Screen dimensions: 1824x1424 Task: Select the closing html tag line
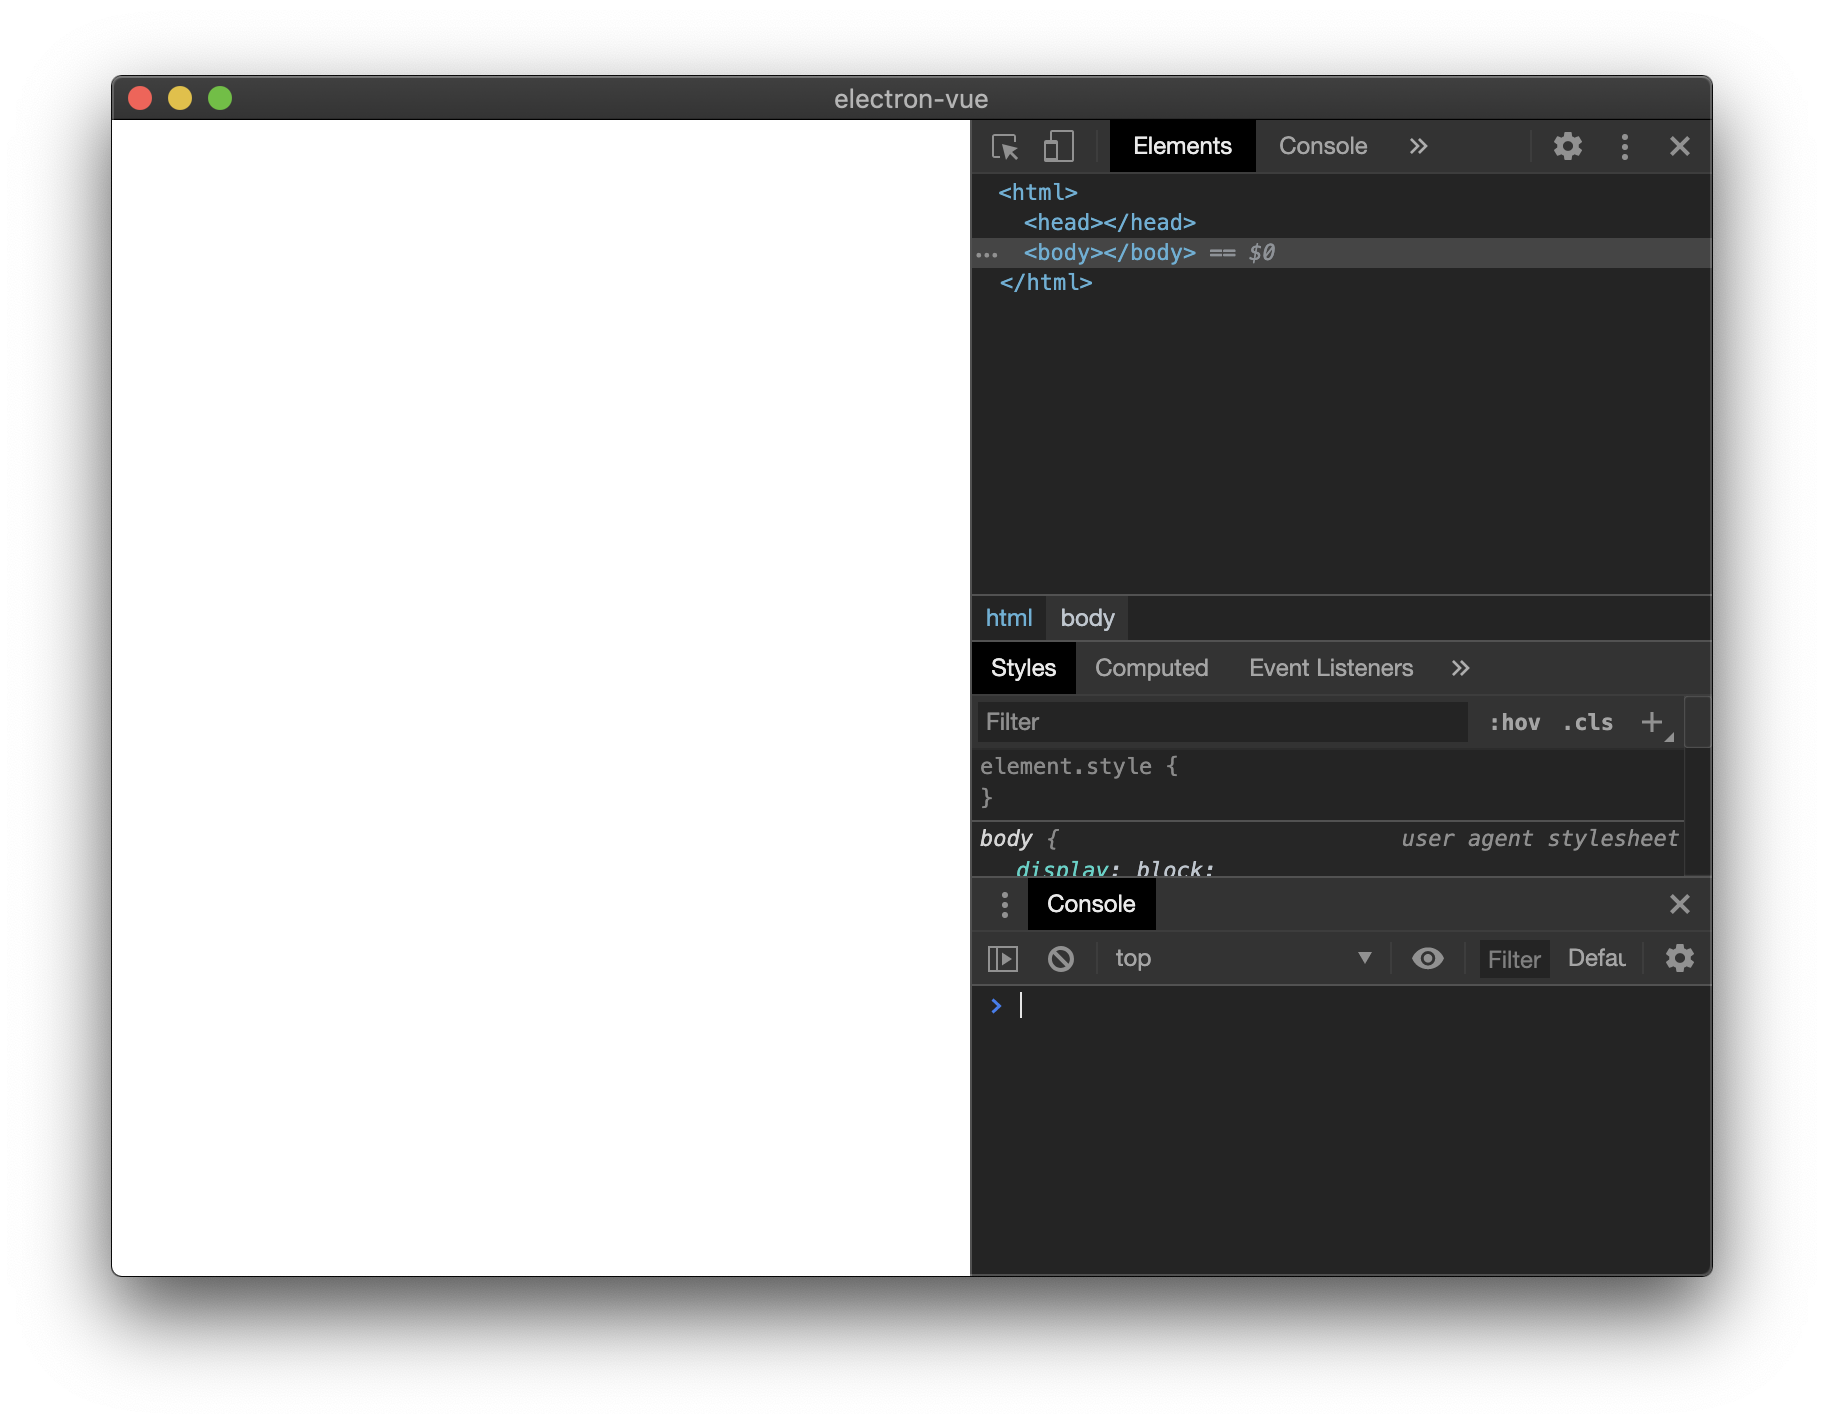1045,282
